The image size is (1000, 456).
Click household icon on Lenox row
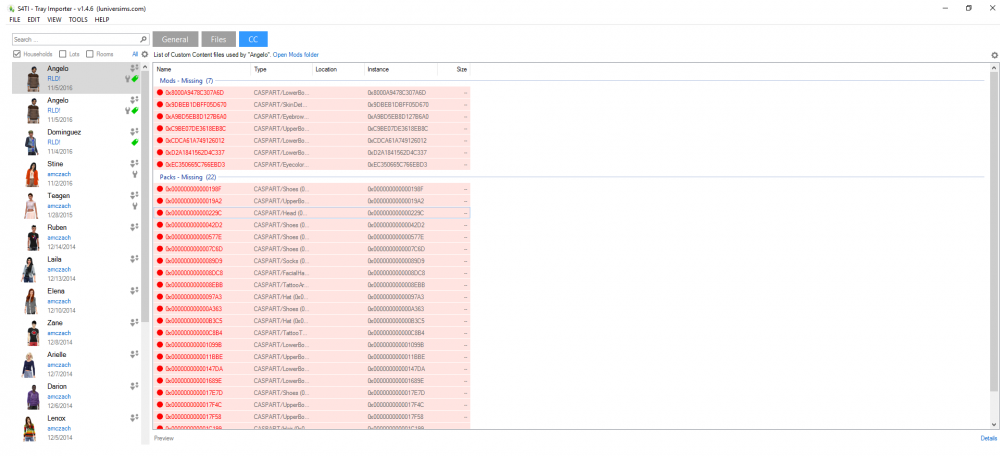pos(134,418)
